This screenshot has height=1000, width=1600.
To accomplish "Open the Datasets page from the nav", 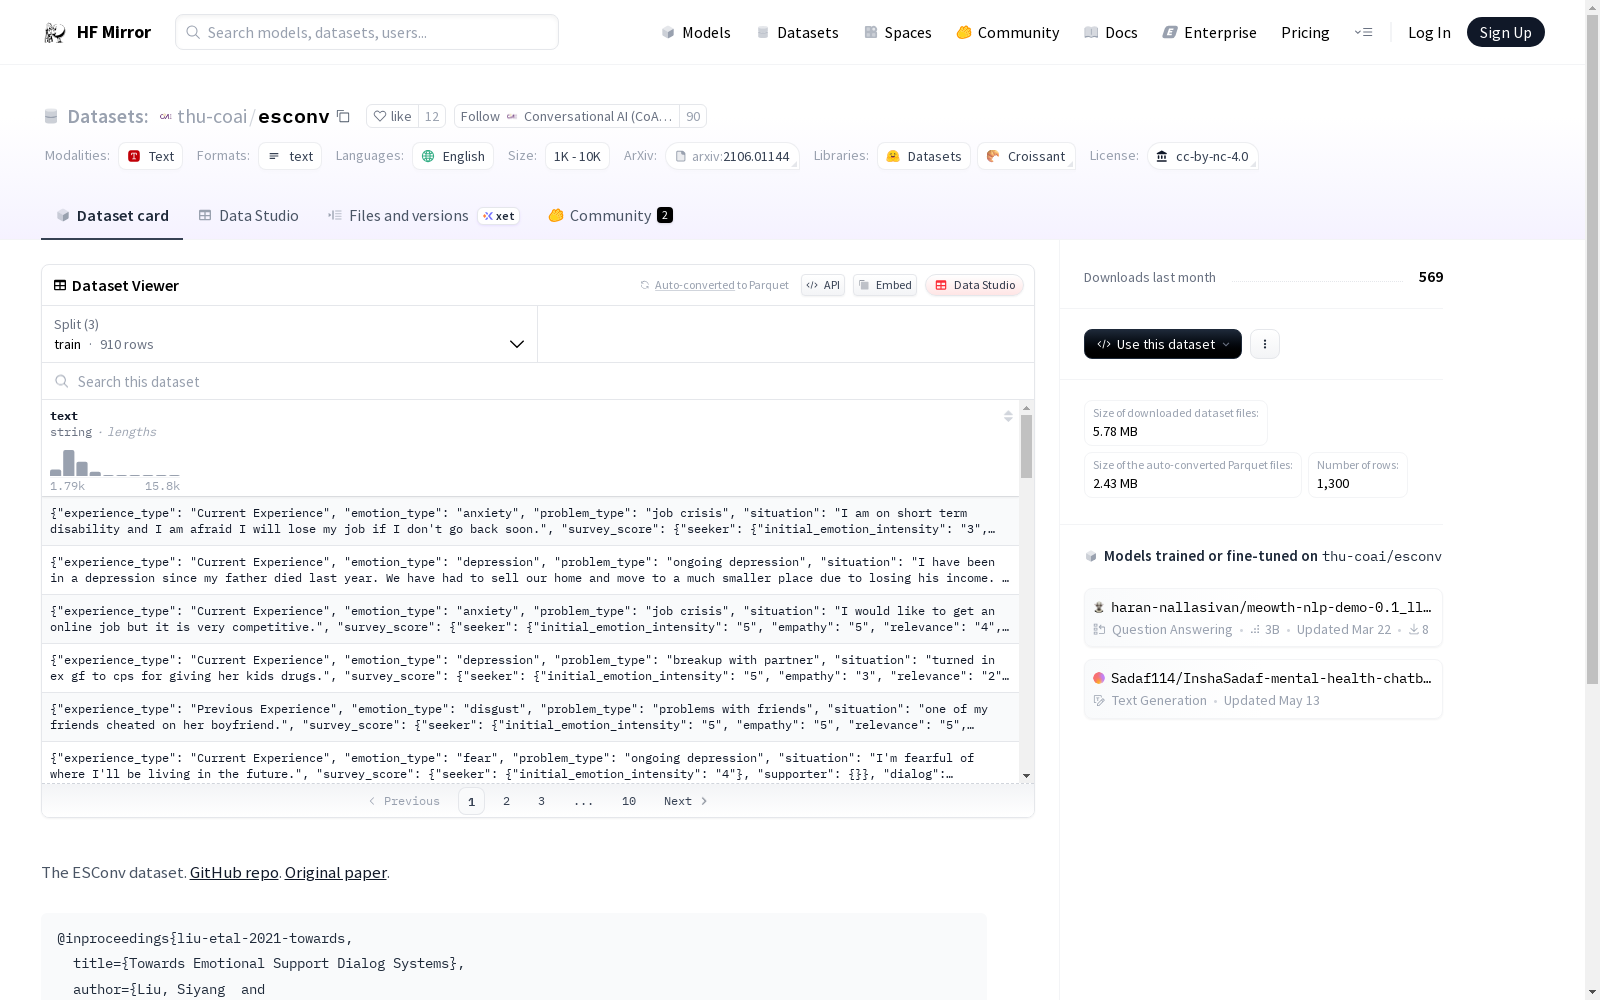I will 797,32.
